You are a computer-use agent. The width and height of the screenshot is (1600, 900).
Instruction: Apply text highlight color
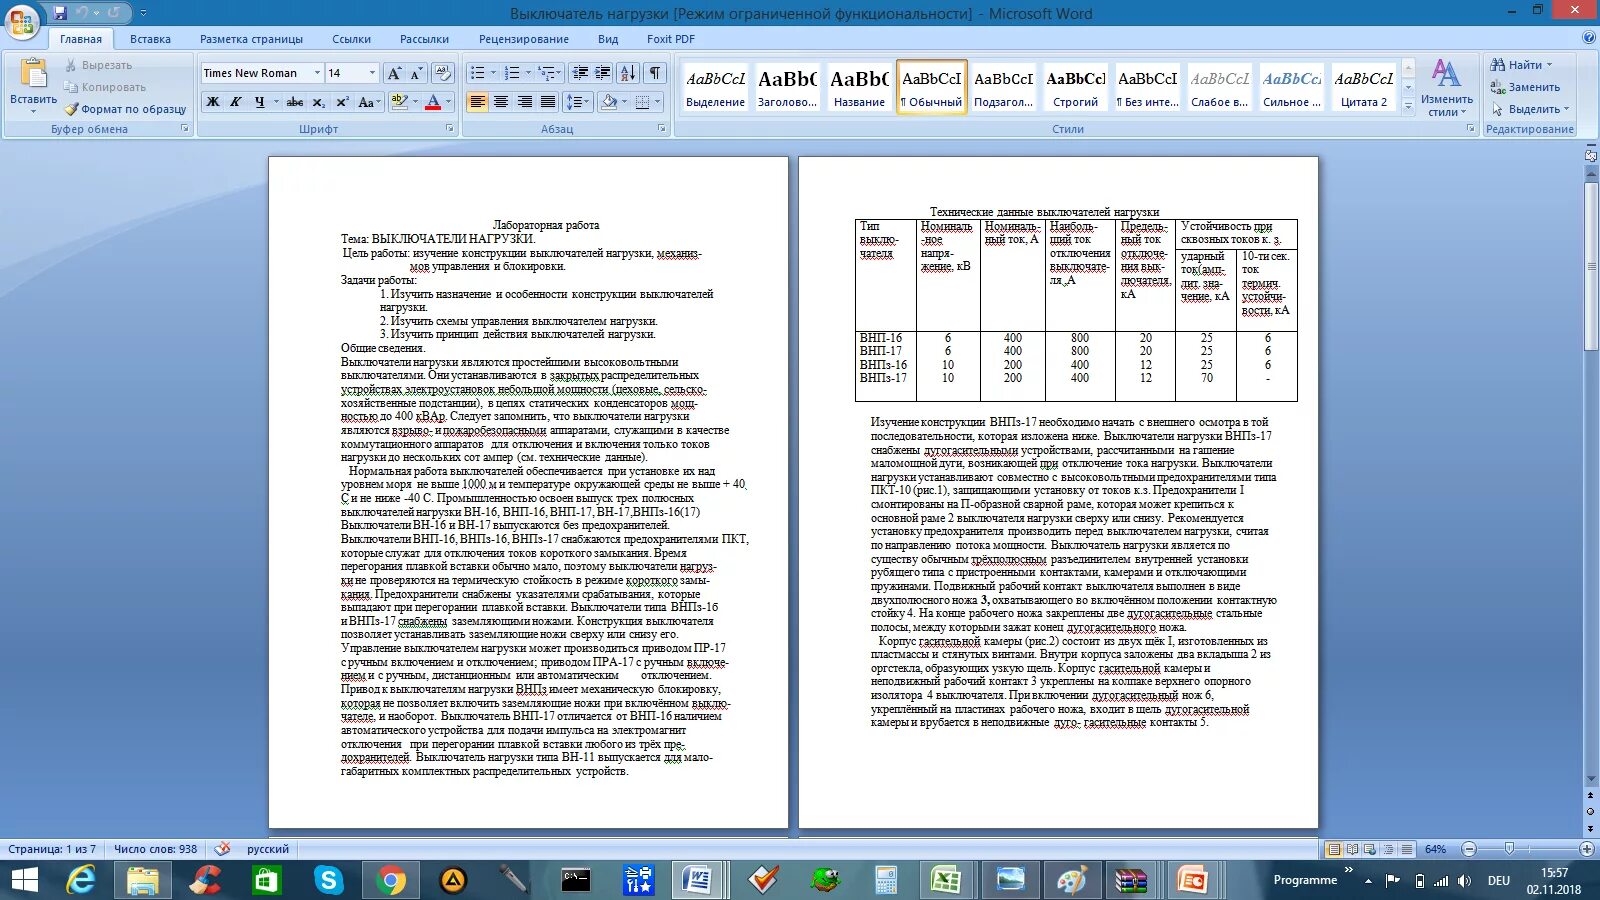pyautogui.click(x=398, y=102)
